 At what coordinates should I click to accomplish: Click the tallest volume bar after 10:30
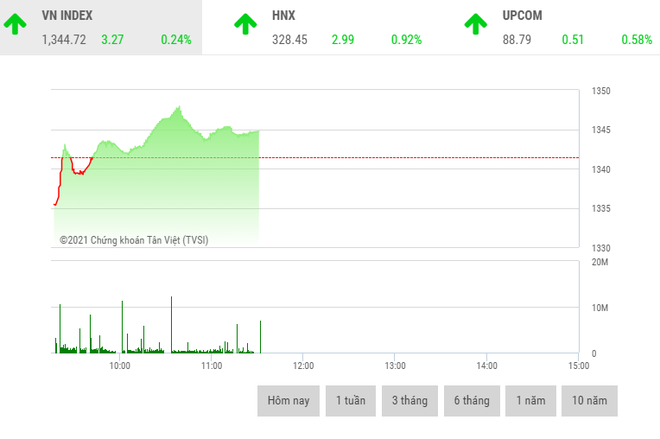(171, 322)
